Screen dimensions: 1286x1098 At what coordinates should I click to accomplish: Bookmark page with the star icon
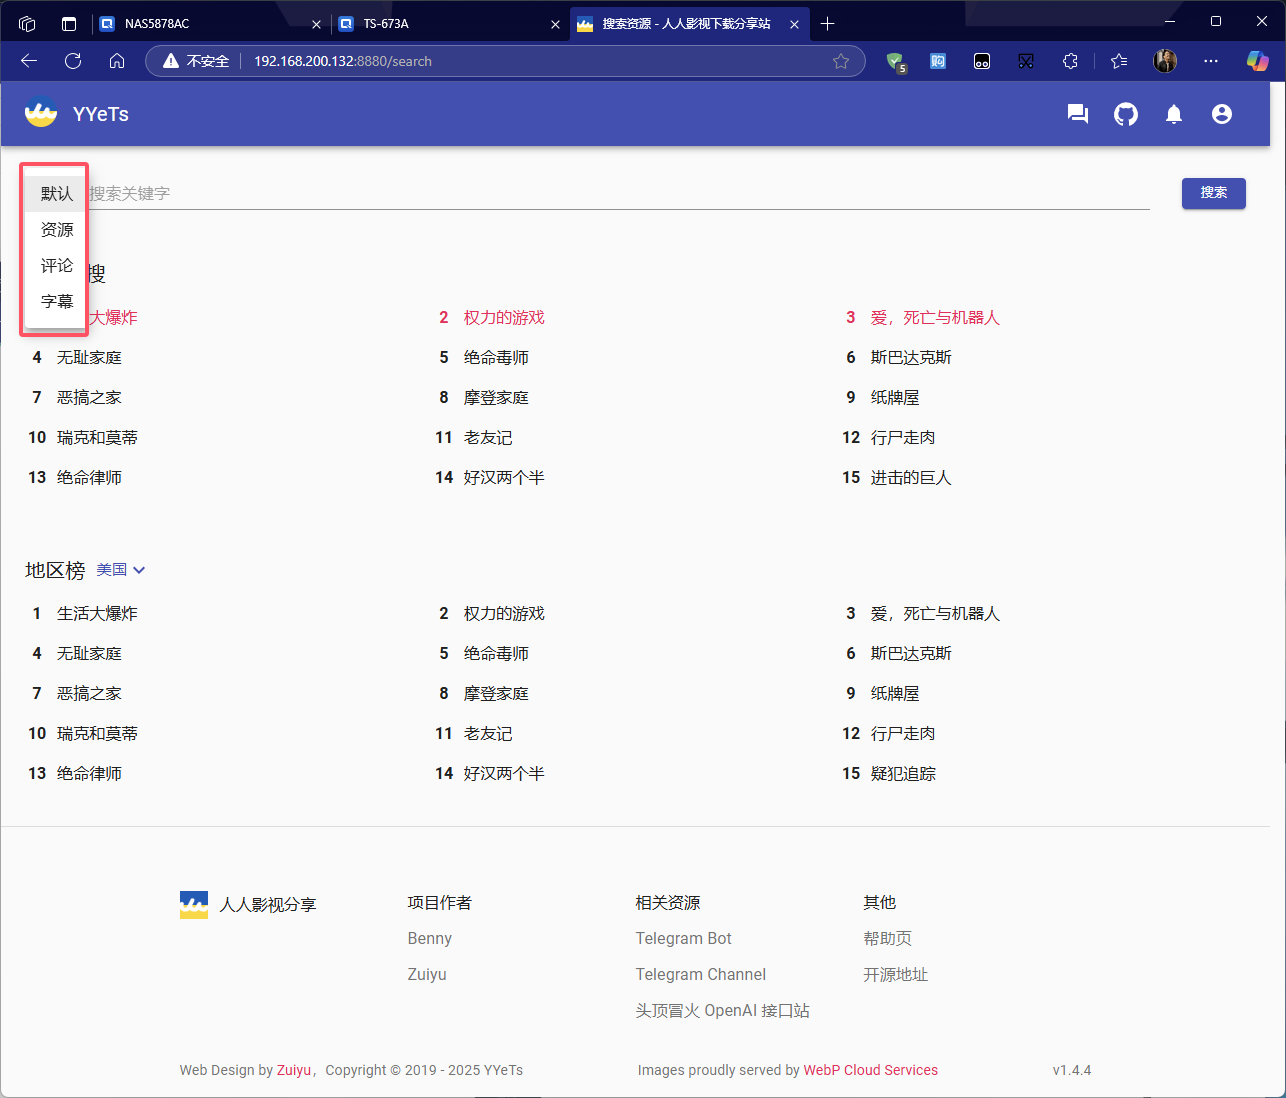coord(841,61)
